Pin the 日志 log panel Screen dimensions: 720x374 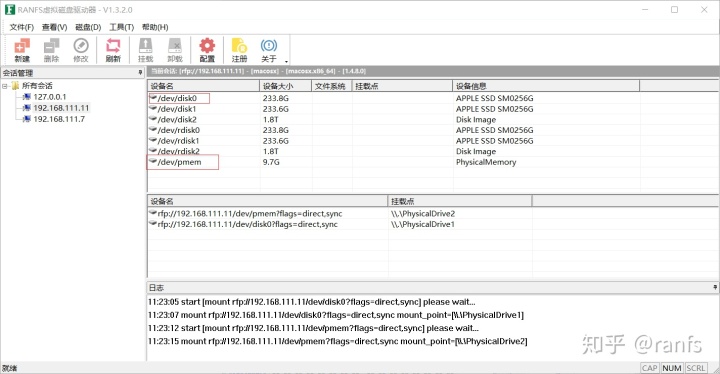click(715, 287)
